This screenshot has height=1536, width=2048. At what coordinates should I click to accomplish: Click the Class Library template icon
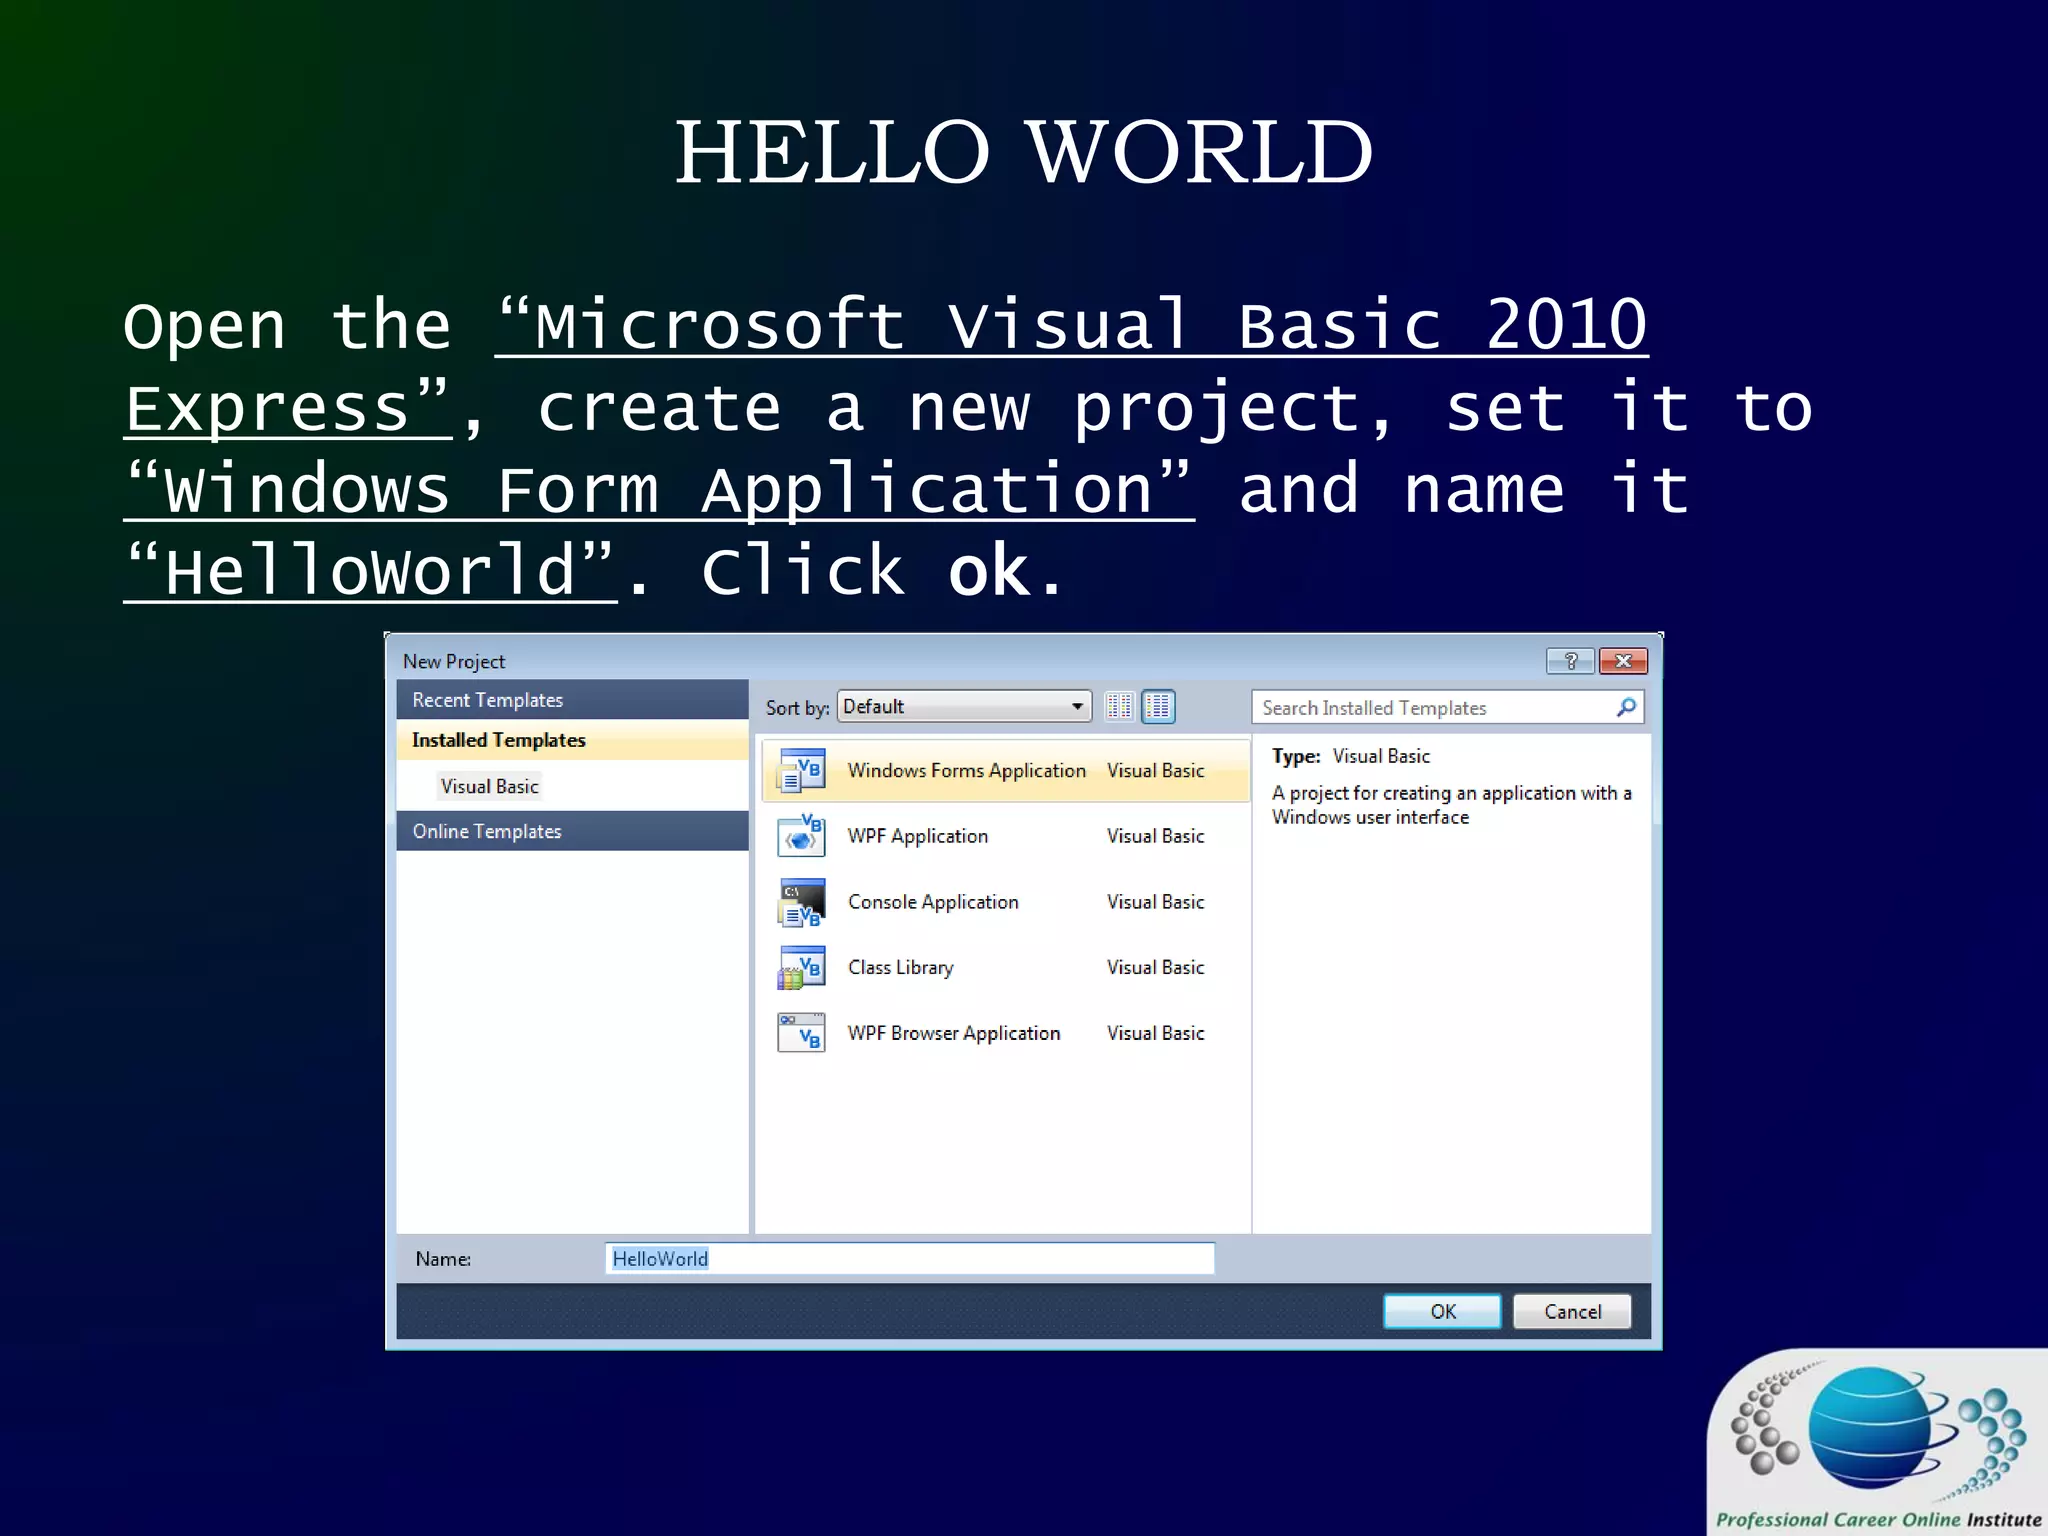coord(801,967)
